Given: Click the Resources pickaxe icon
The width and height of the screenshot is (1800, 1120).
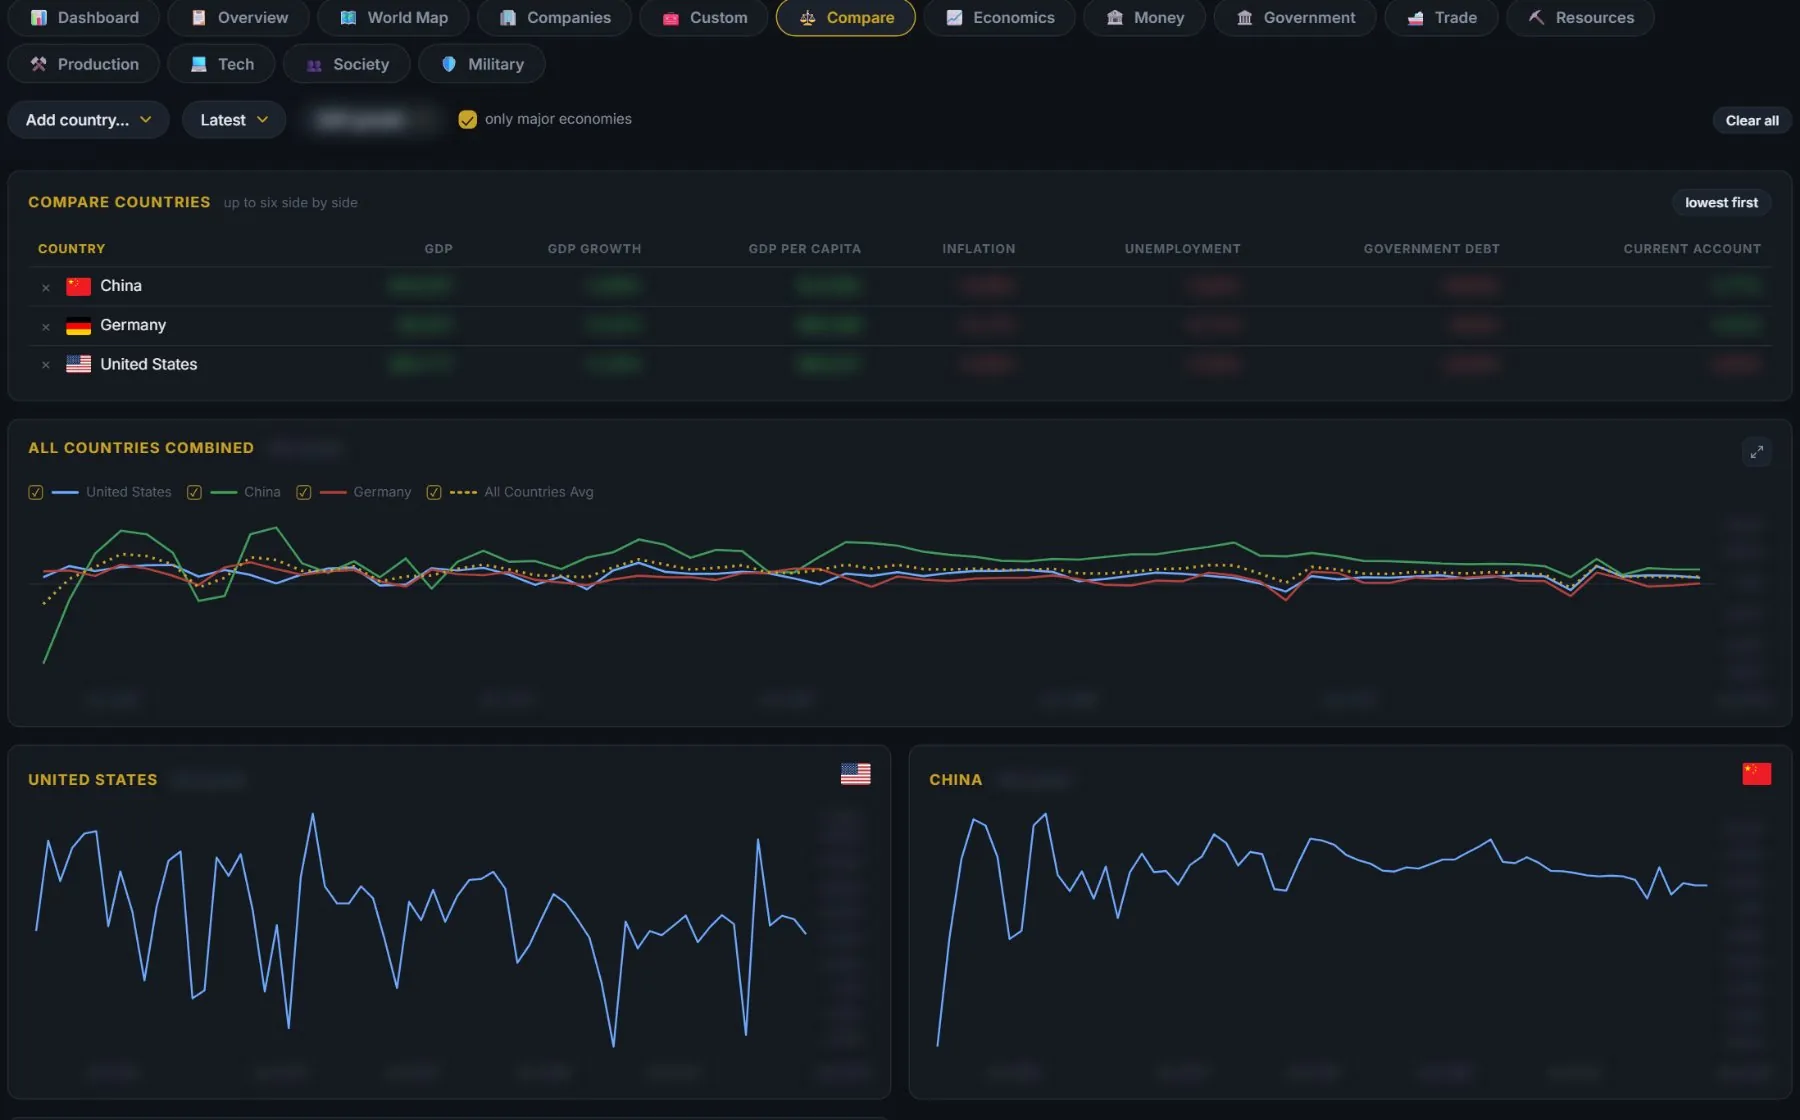Looking at the screenshot, I should pyautogui.click(x=1537, y=18).
